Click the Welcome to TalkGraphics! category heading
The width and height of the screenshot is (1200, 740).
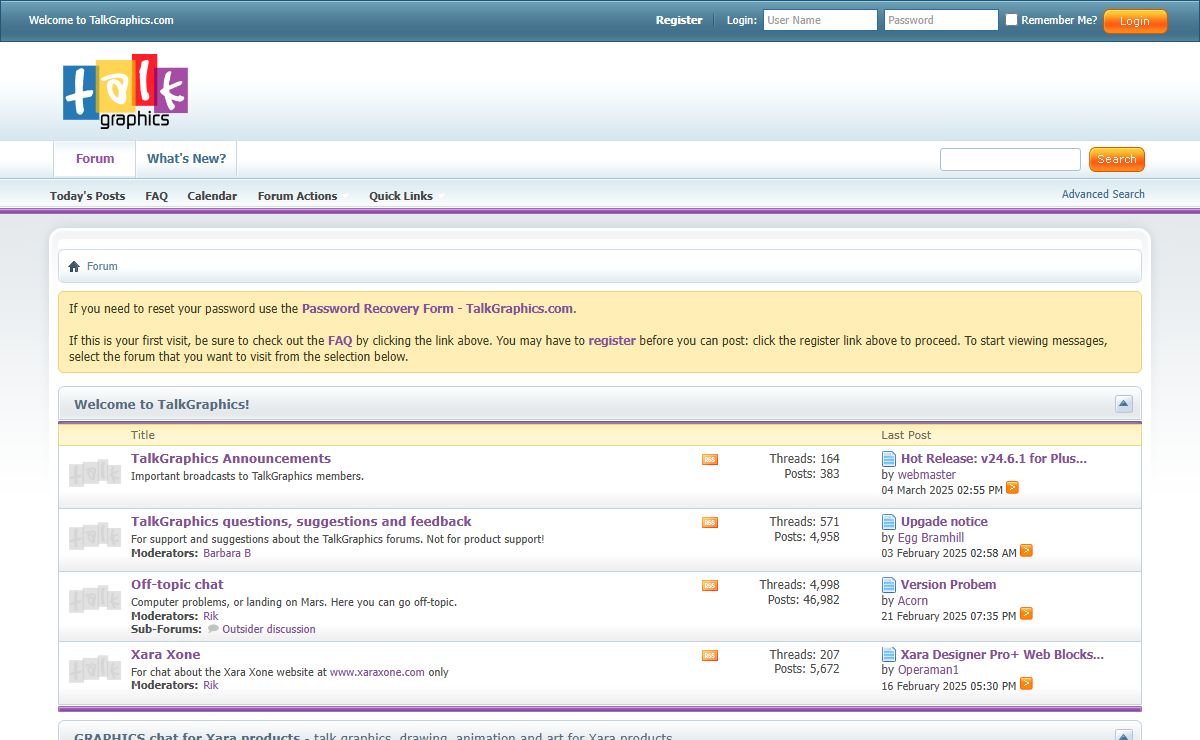click(161, 404)
